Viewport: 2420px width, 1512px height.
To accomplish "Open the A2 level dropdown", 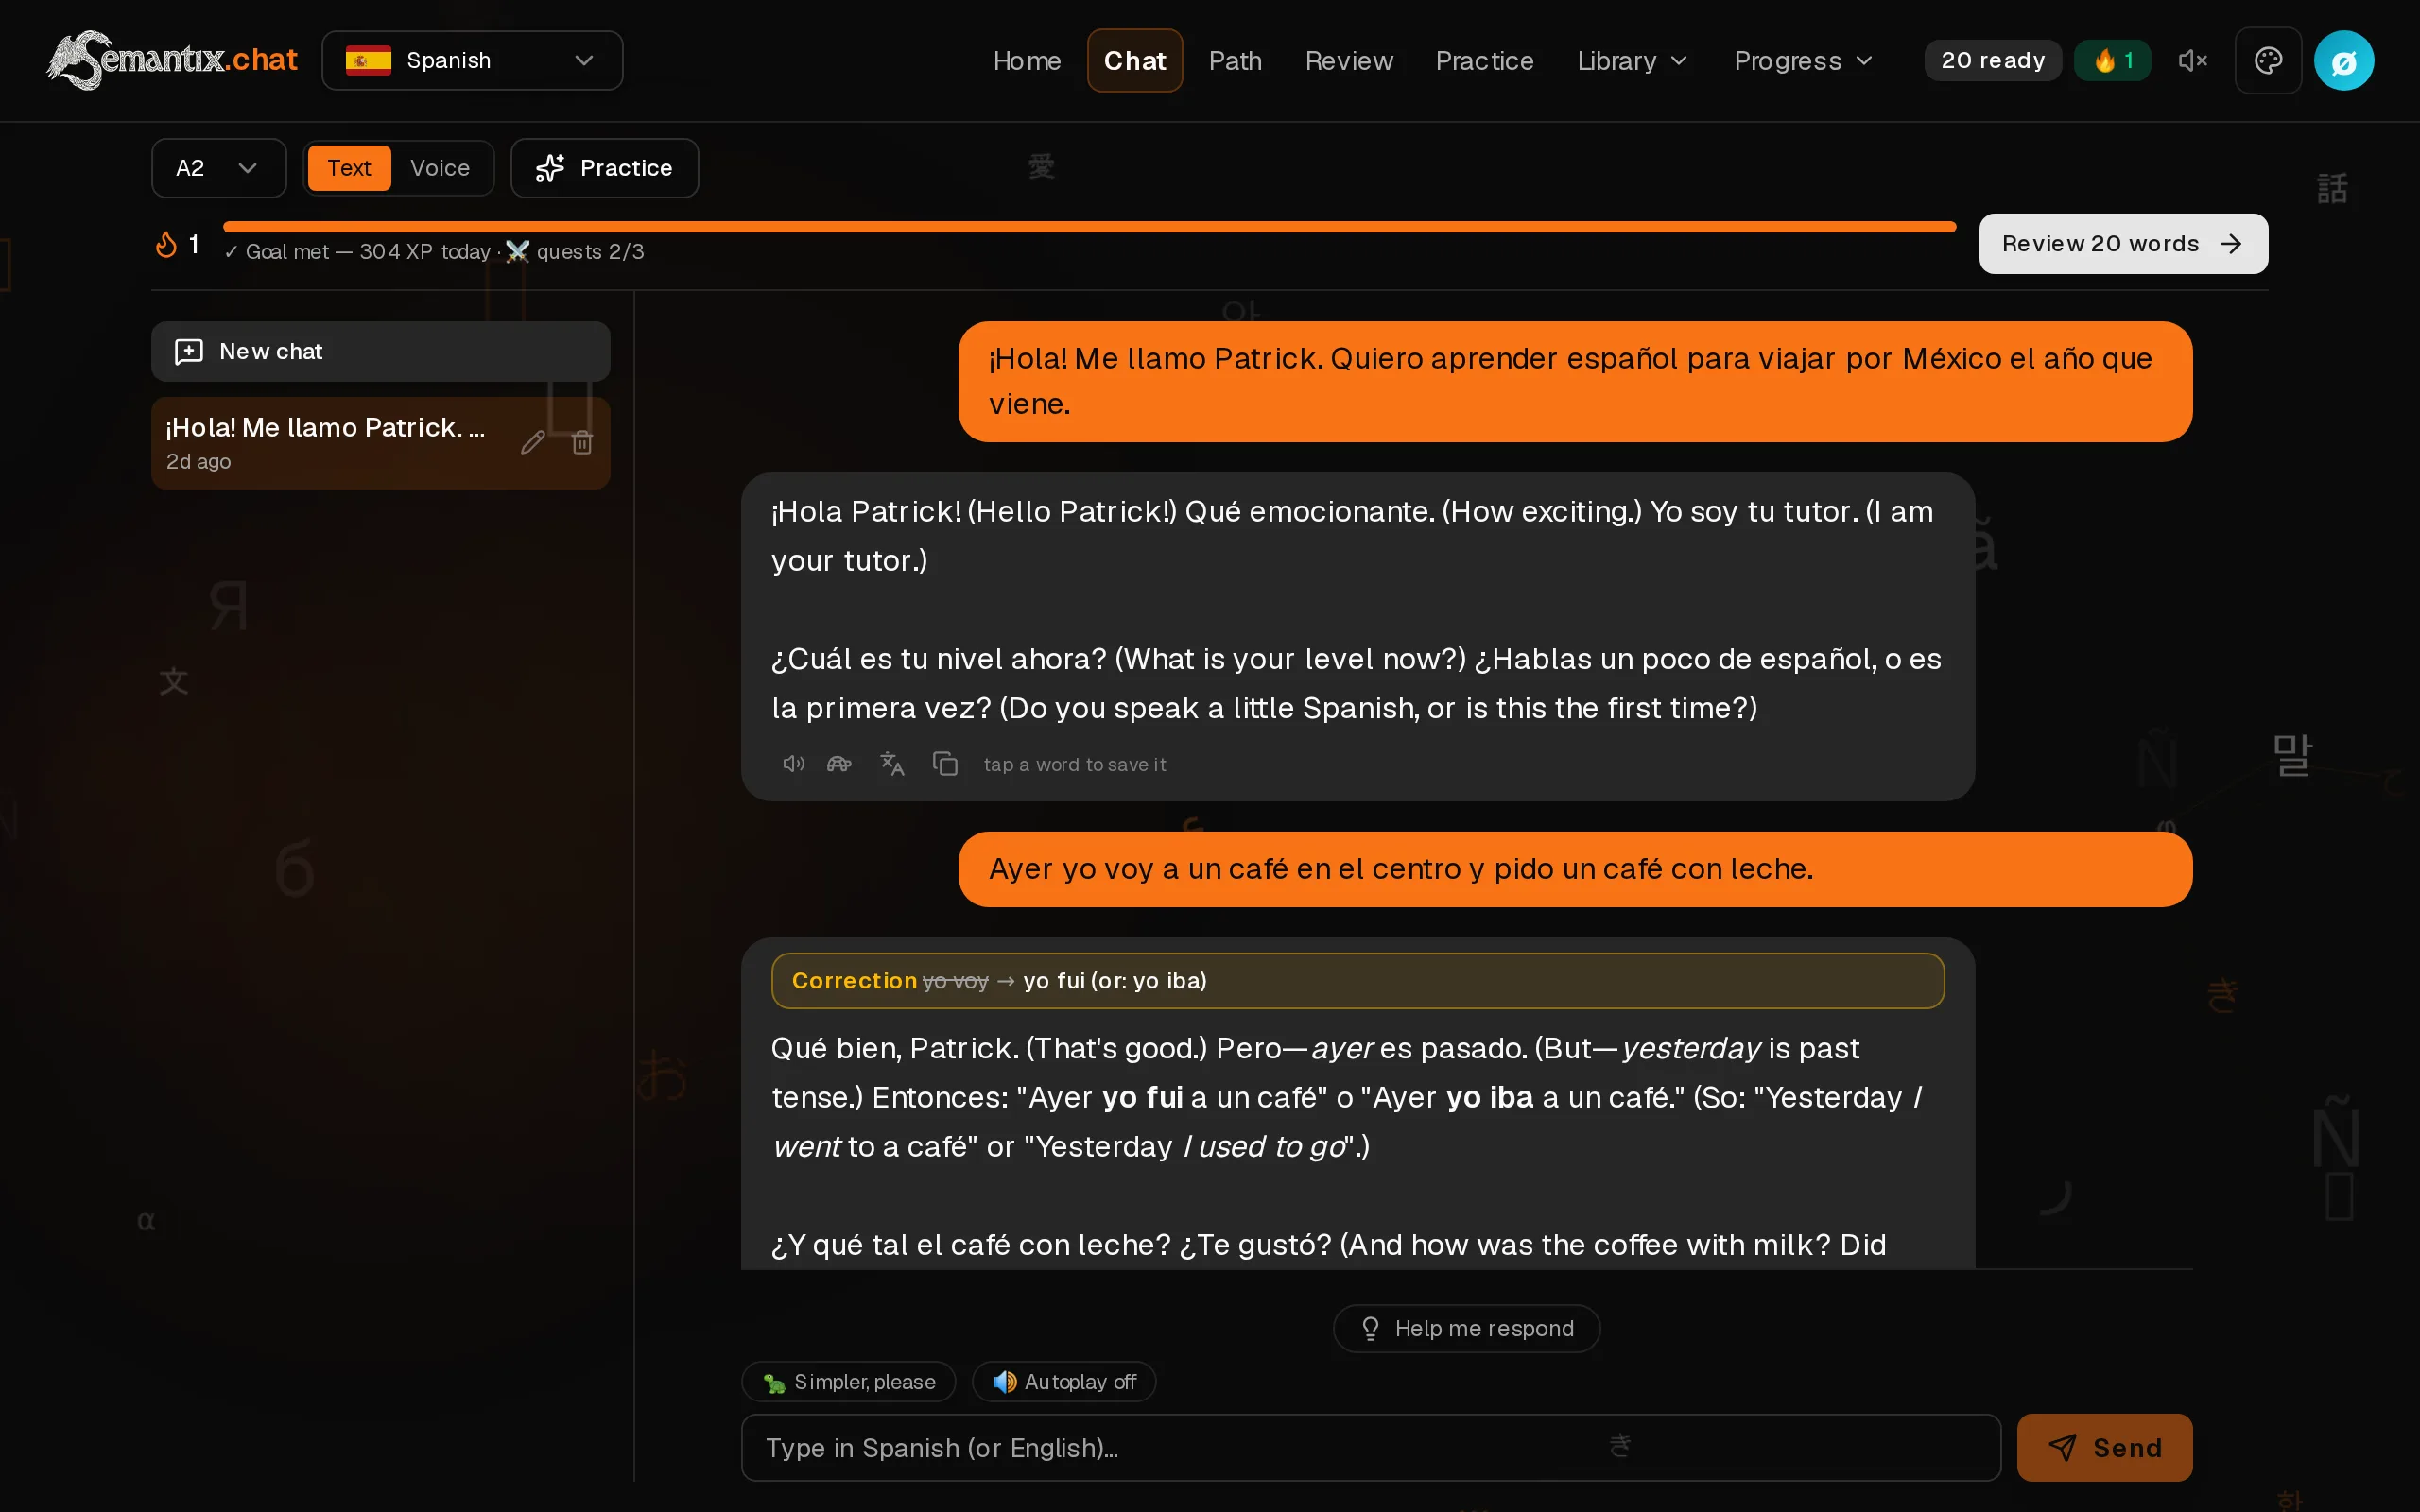I will tap(219, 168).
